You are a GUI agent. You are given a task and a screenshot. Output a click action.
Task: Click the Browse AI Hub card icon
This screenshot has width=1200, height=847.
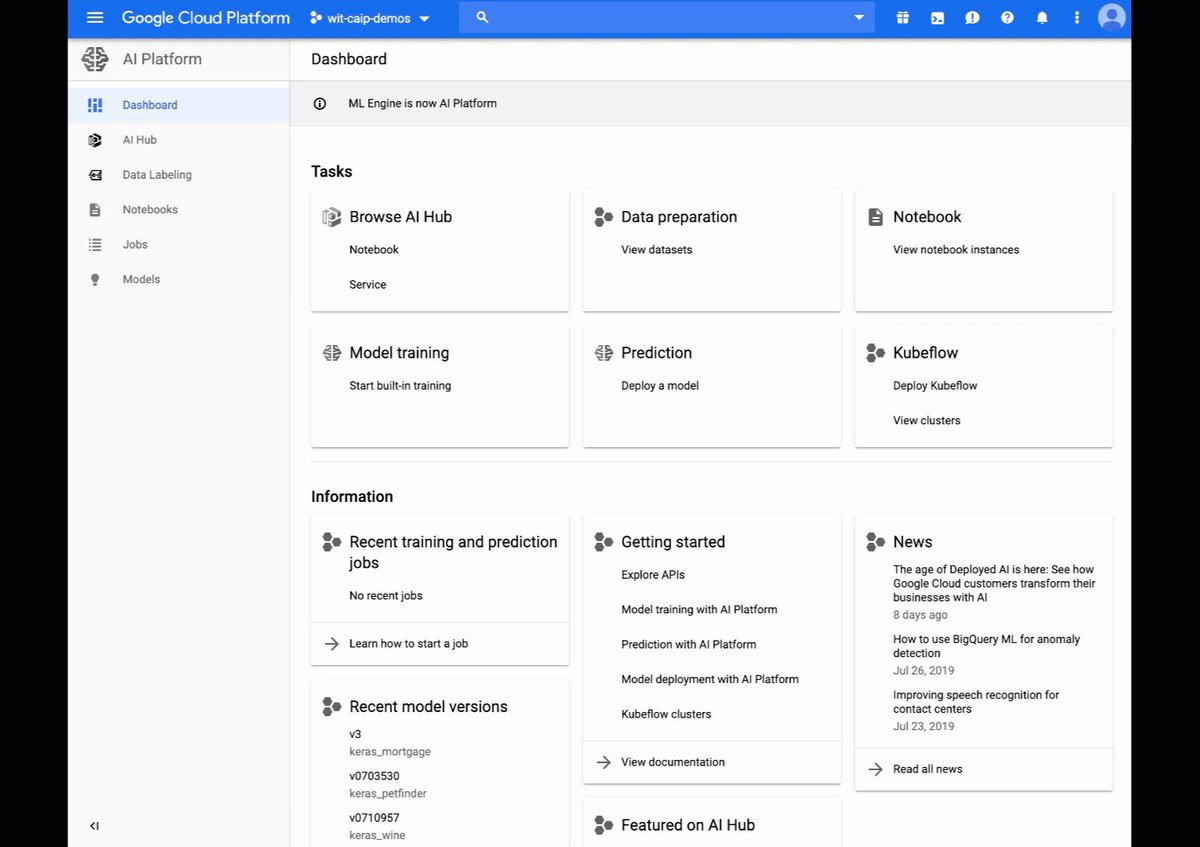tap(332, 217)
